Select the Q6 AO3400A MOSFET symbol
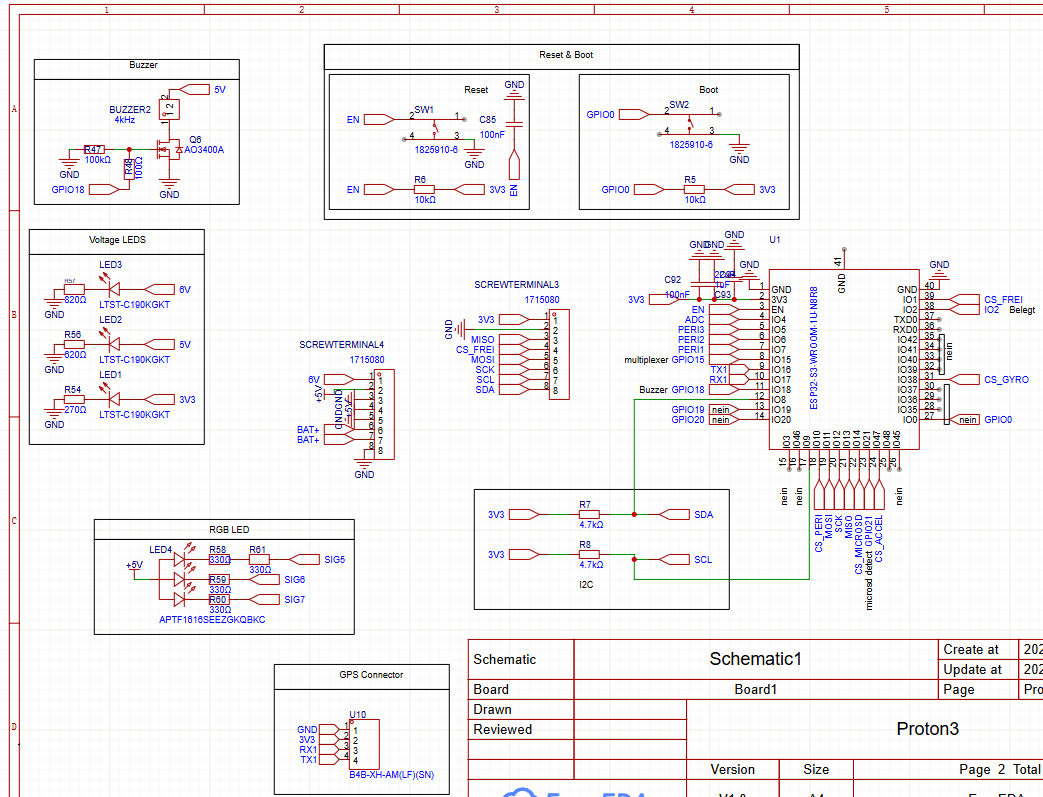The image size is (1043, 797). (167, 151)
